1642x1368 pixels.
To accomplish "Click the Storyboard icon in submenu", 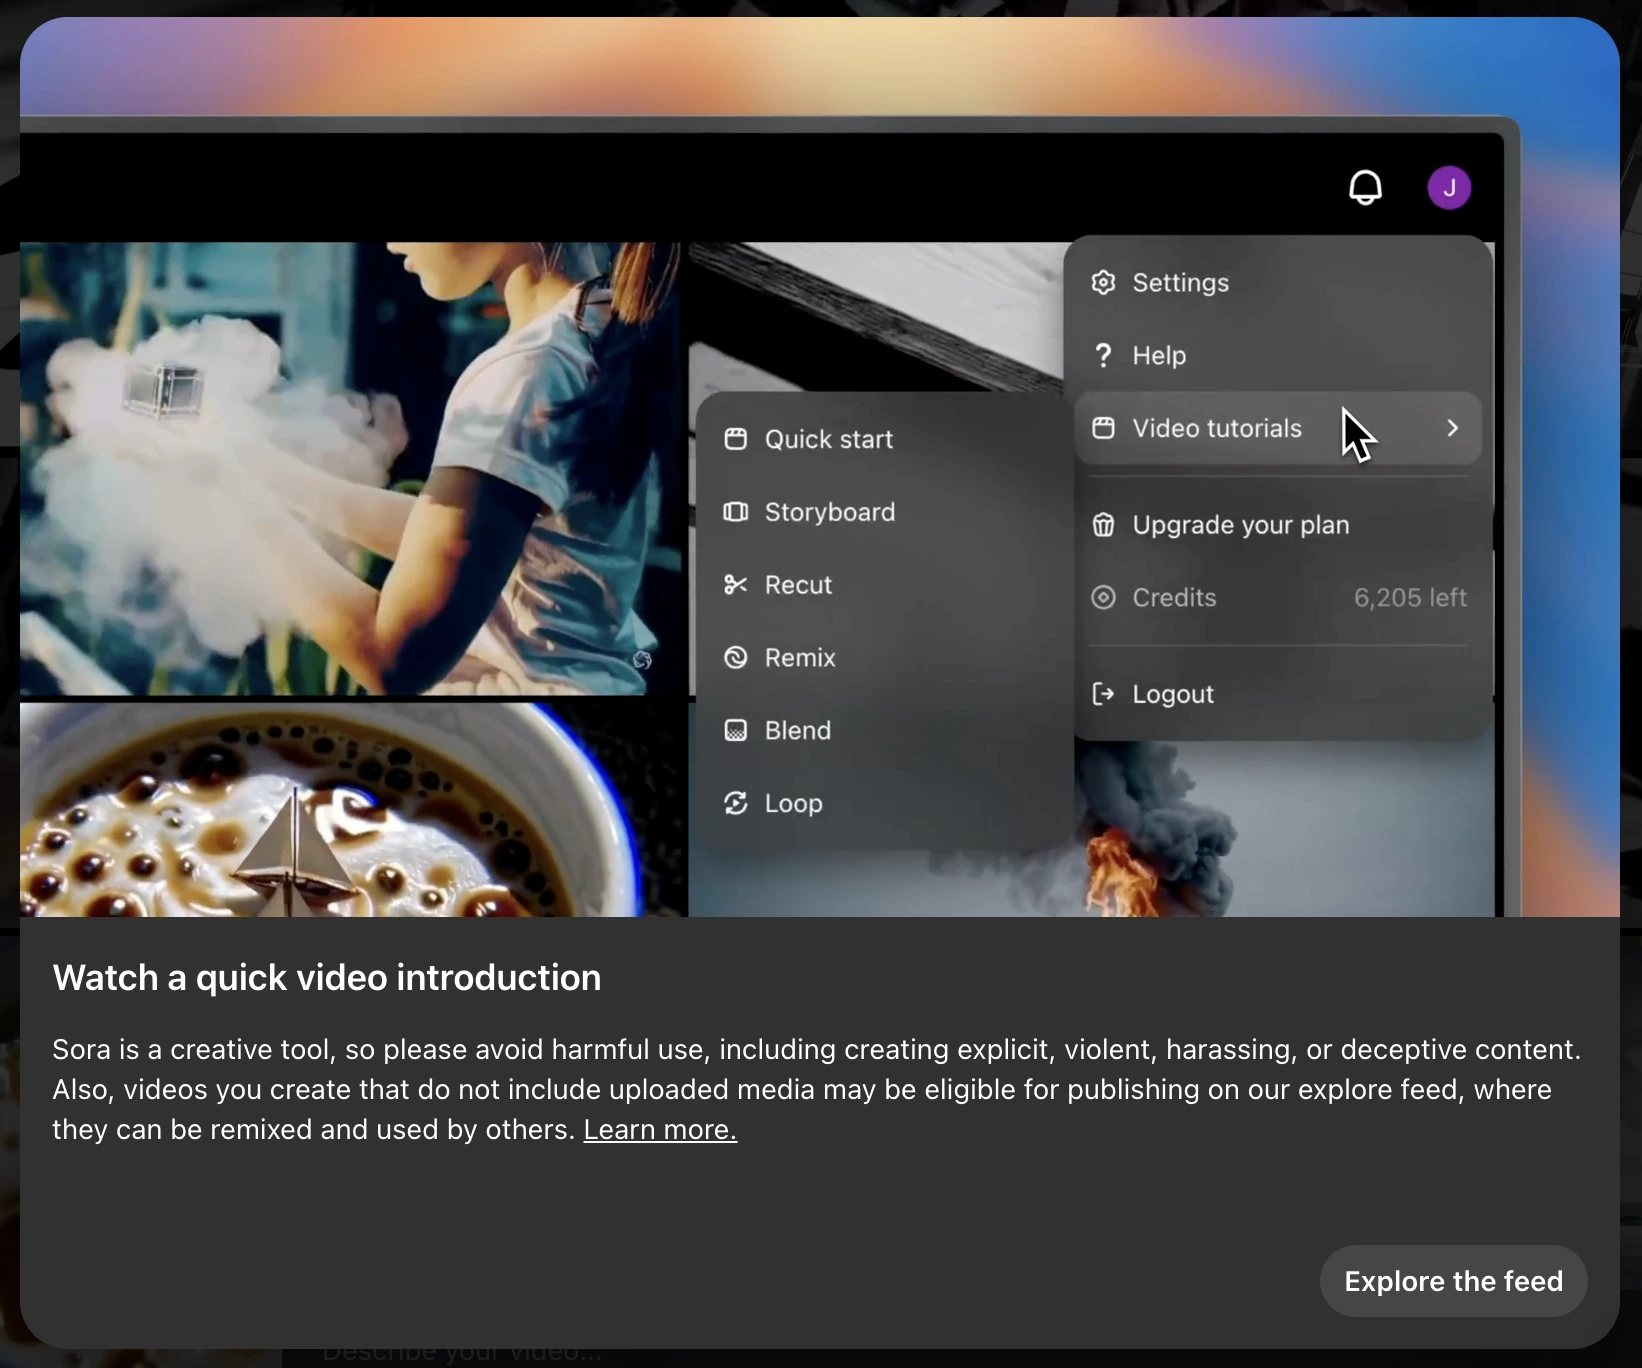I will (x=736, y=512).
